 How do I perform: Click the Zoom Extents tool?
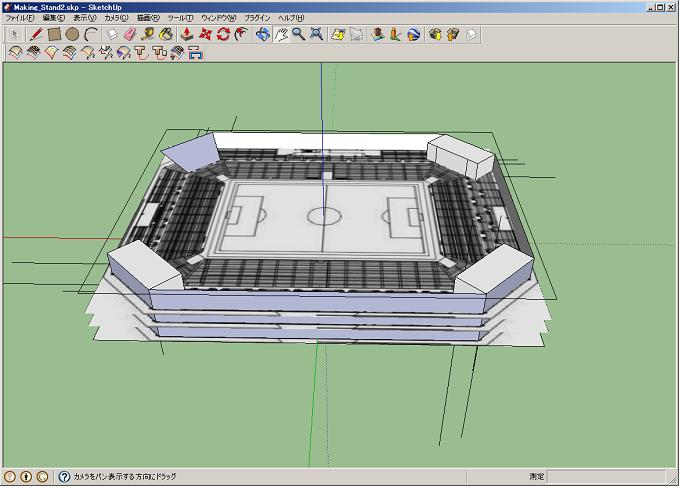[316, 34]
